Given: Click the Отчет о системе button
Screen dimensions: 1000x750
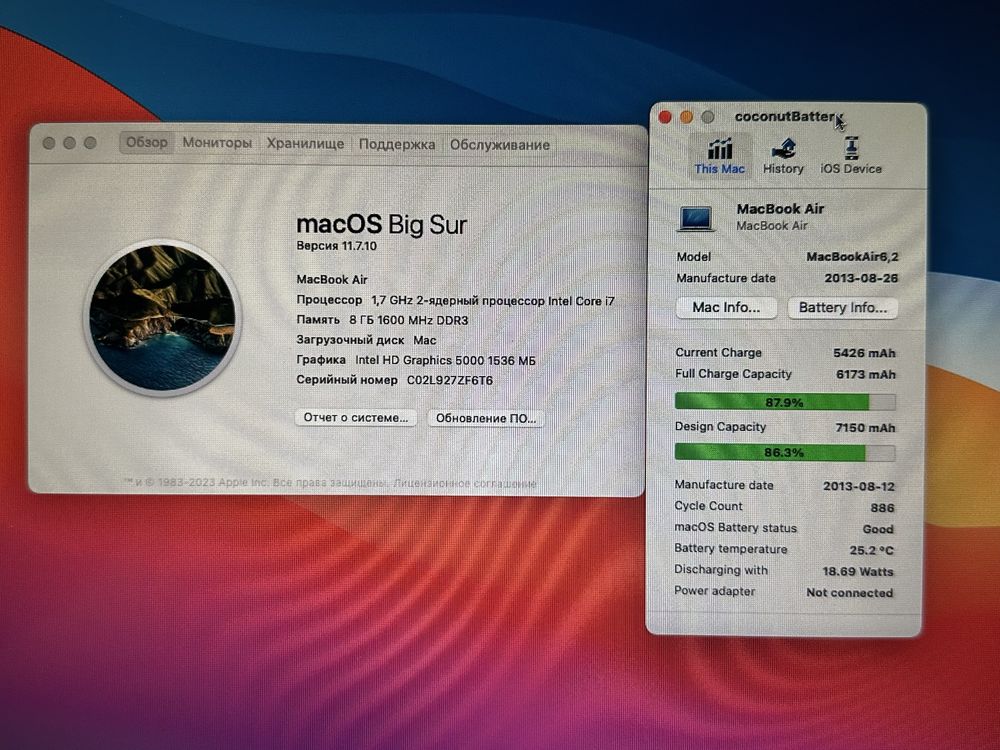Looking at the screenshot, I should [356, 418].
